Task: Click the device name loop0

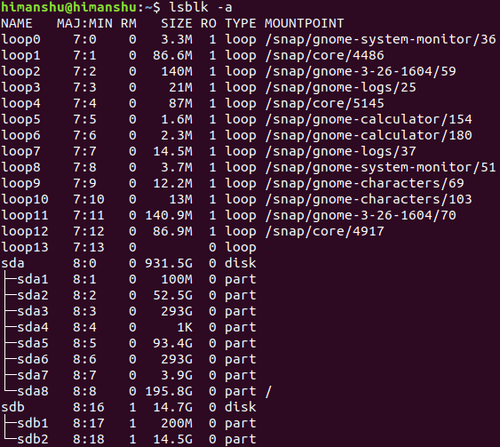Action: [x=21, y=39]
